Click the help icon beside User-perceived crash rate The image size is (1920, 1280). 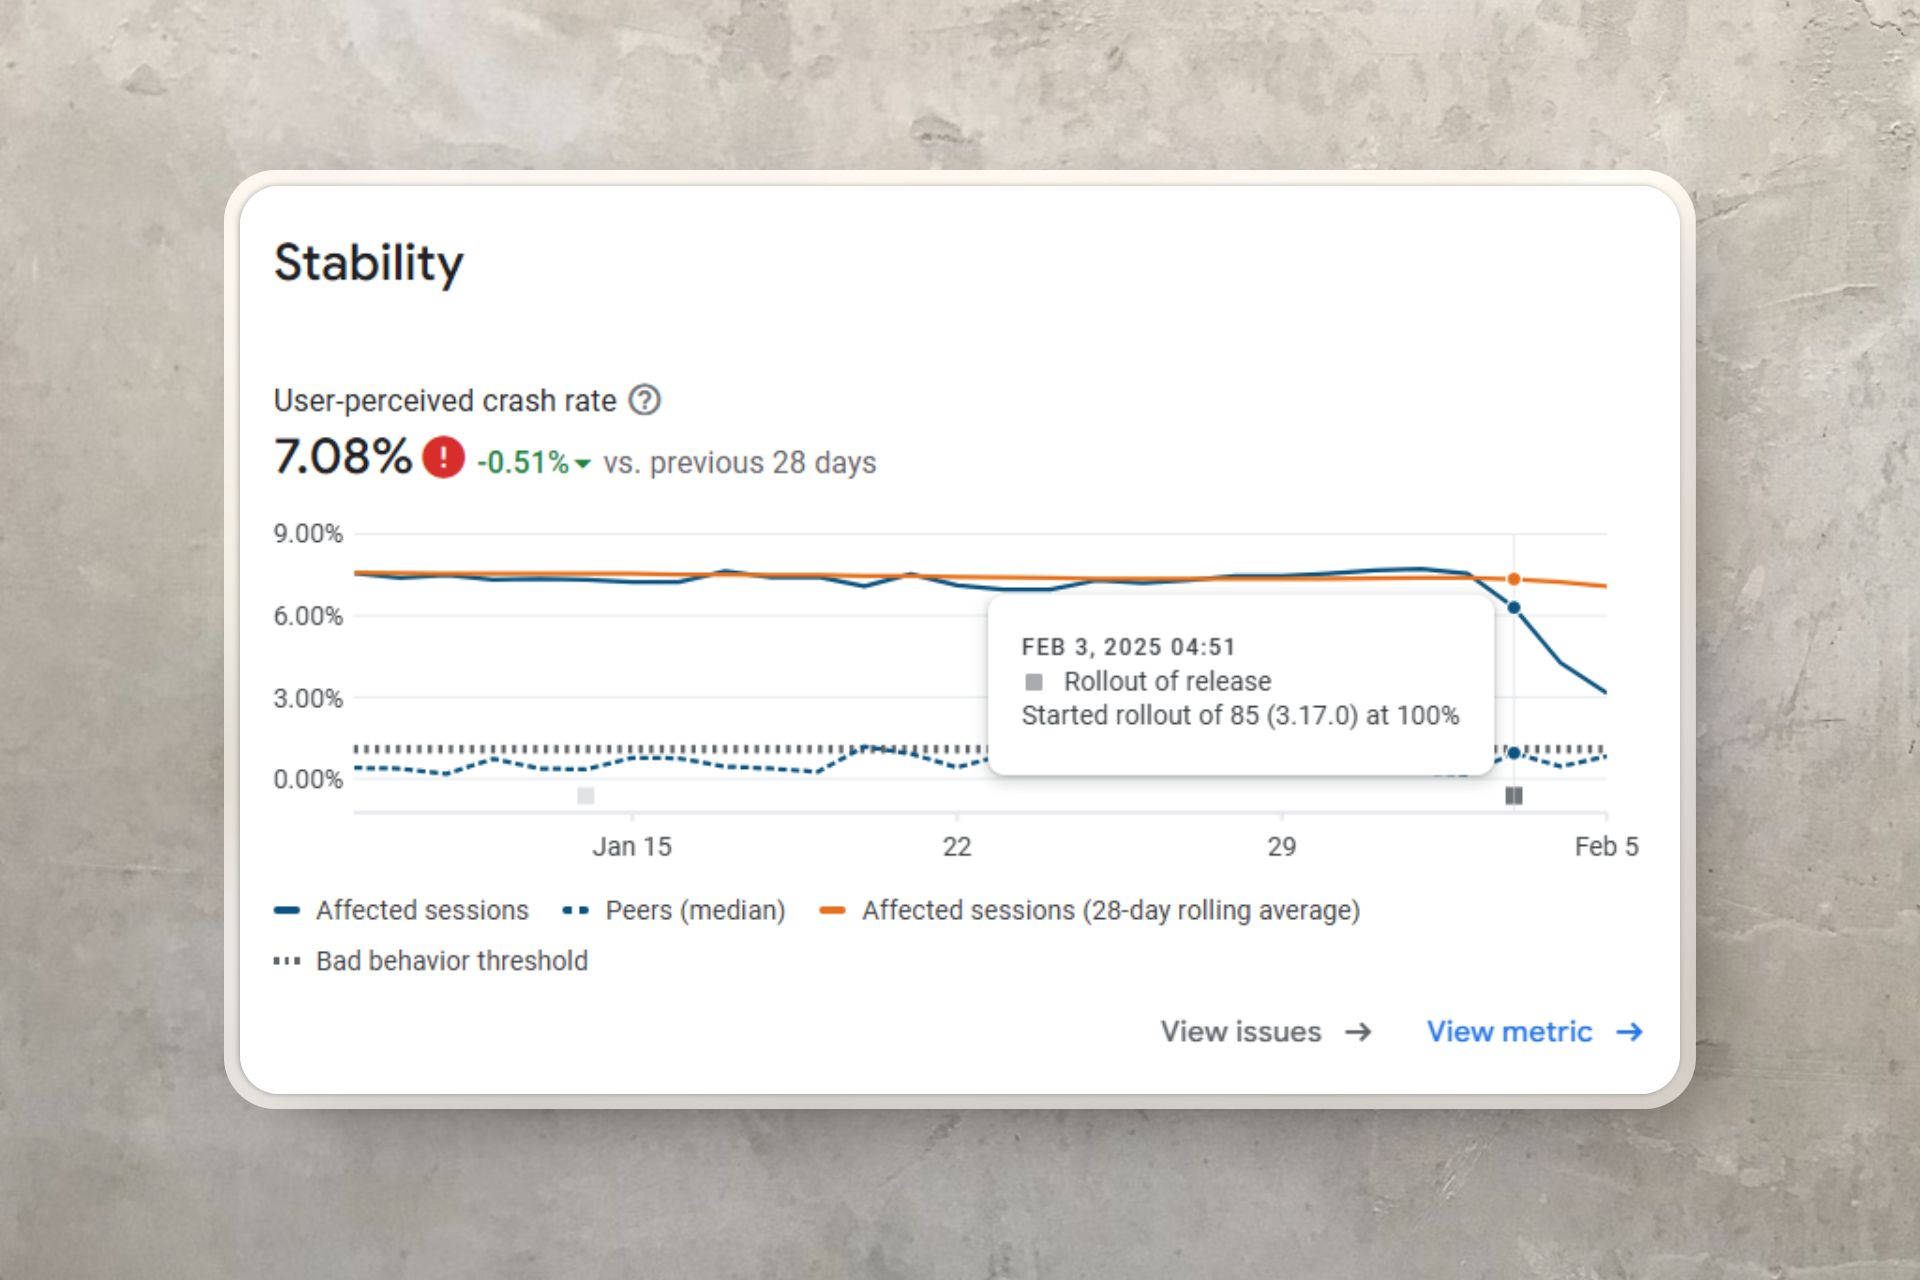645,400
